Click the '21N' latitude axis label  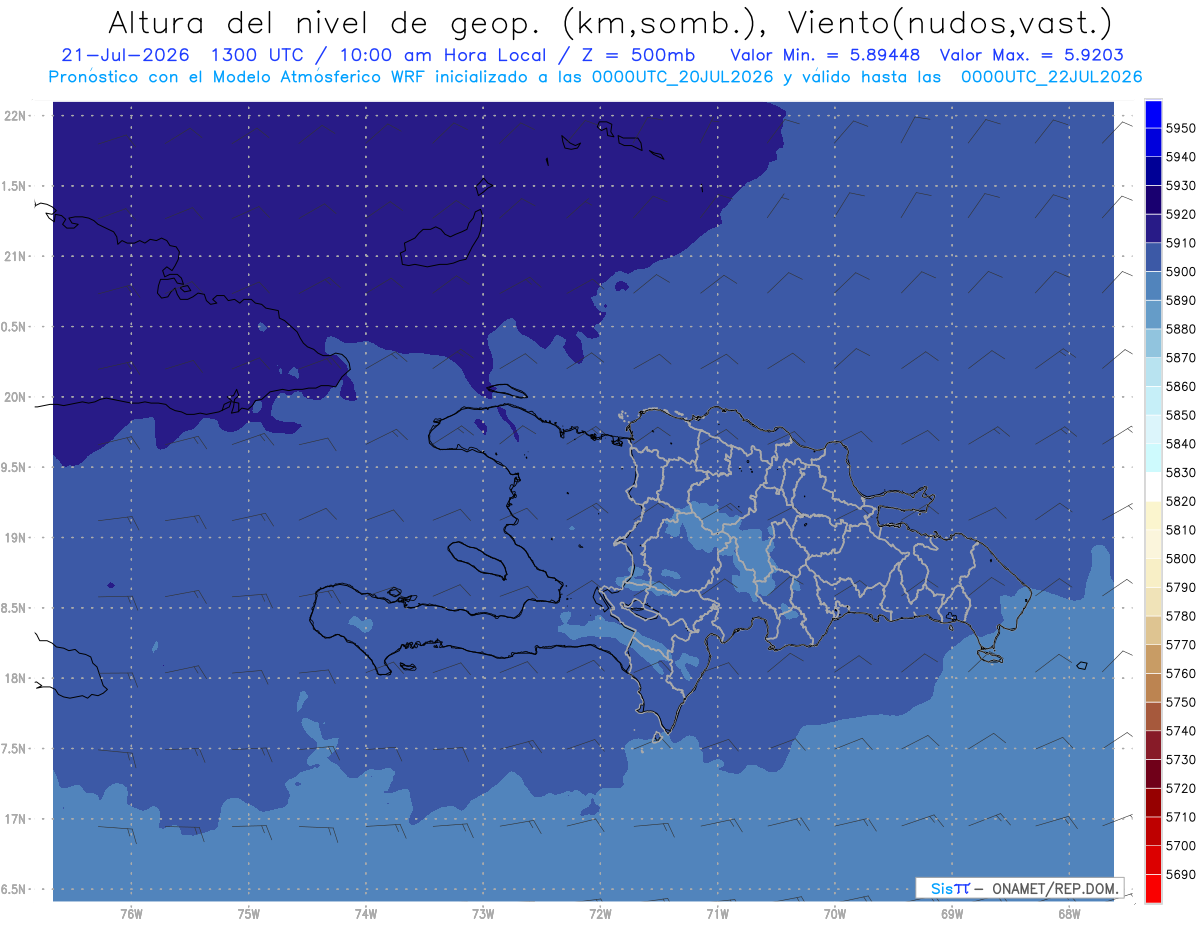coord(15,256)
